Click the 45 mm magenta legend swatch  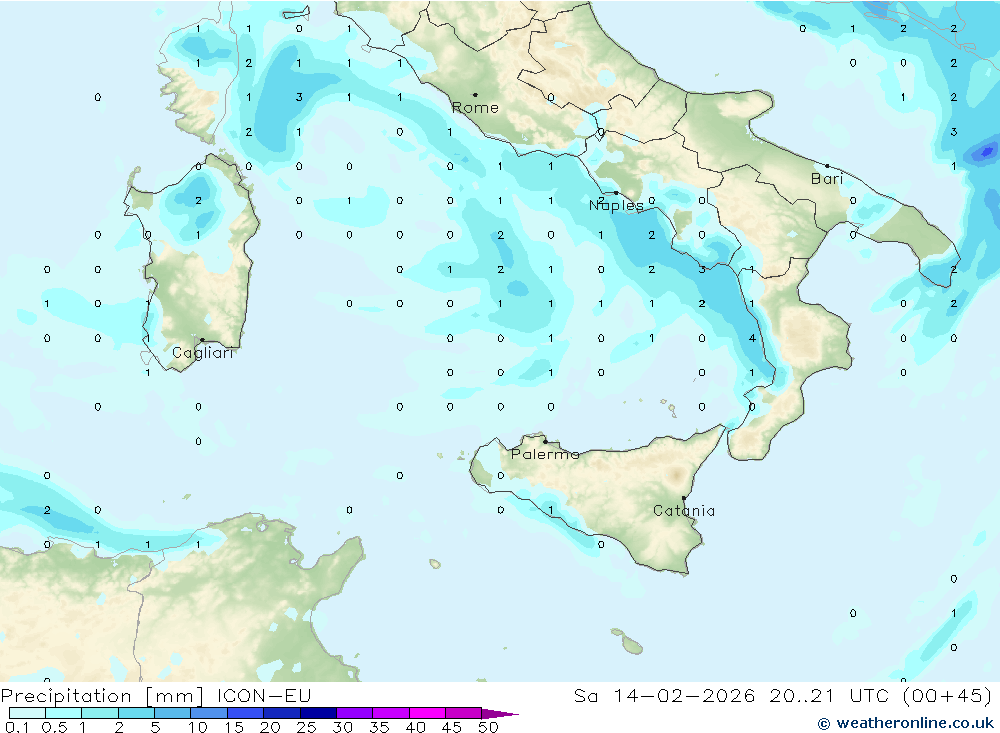(463, 713)
